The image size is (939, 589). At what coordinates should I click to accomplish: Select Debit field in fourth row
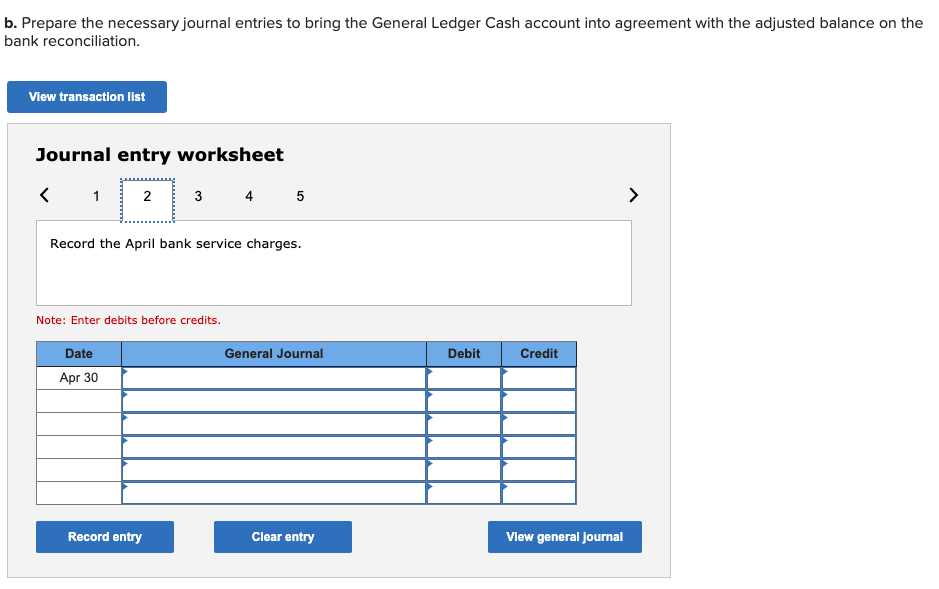coord(464,447)
